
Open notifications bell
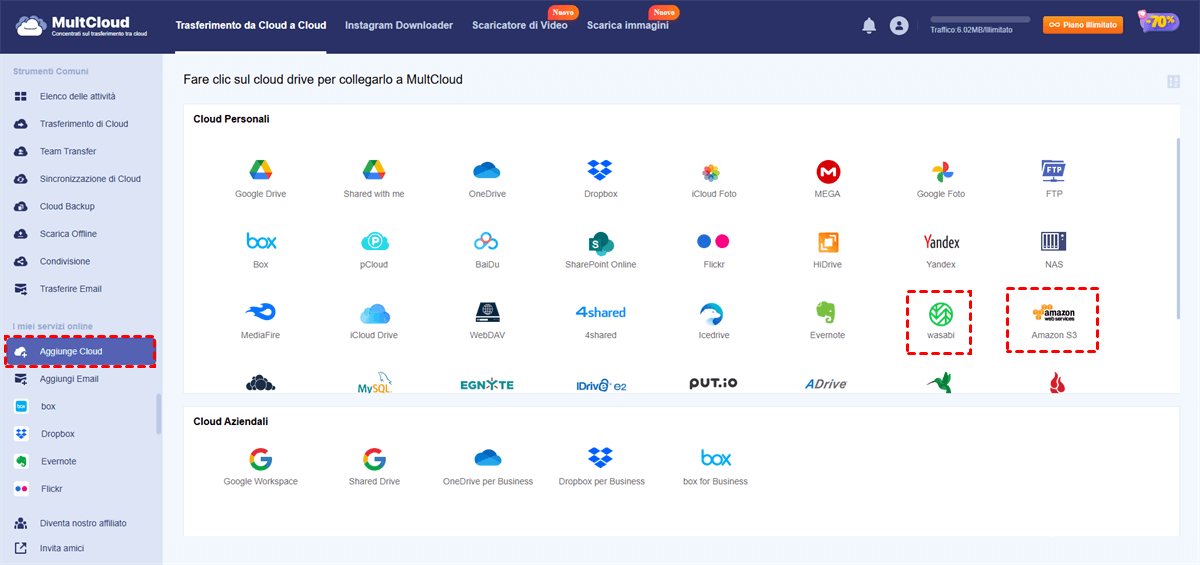[x=869, y=26]
